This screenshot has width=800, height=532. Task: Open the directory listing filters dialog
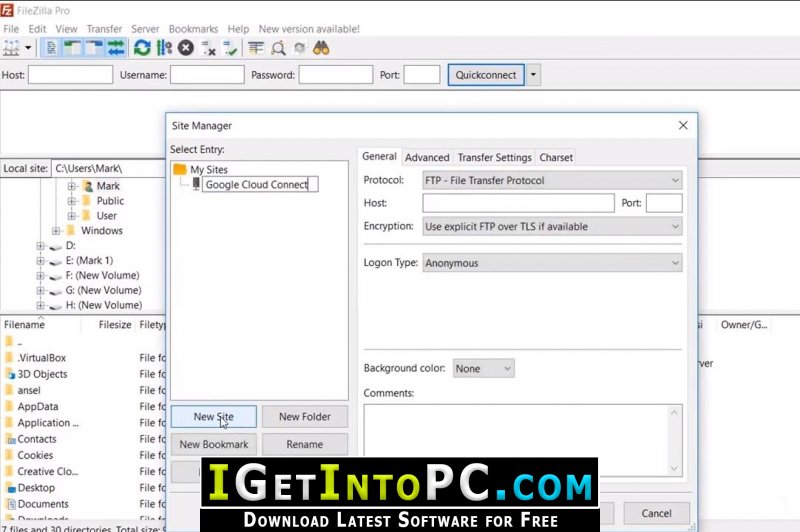pos(256,48)
